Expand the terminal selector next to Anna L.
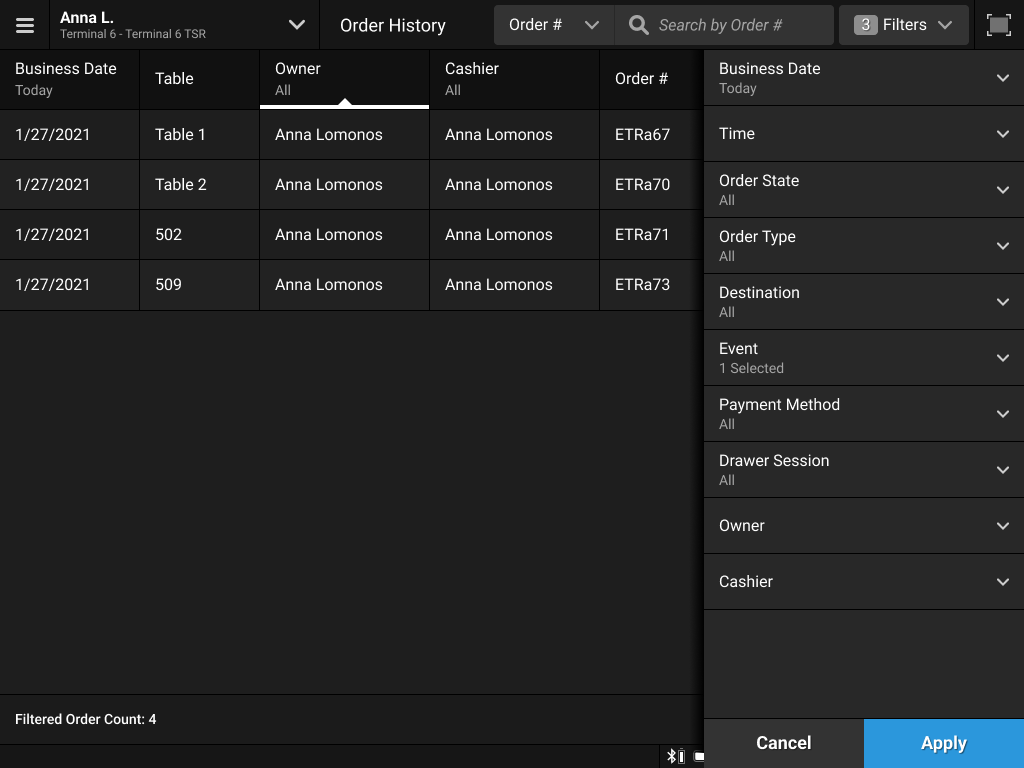 (295, 25)
